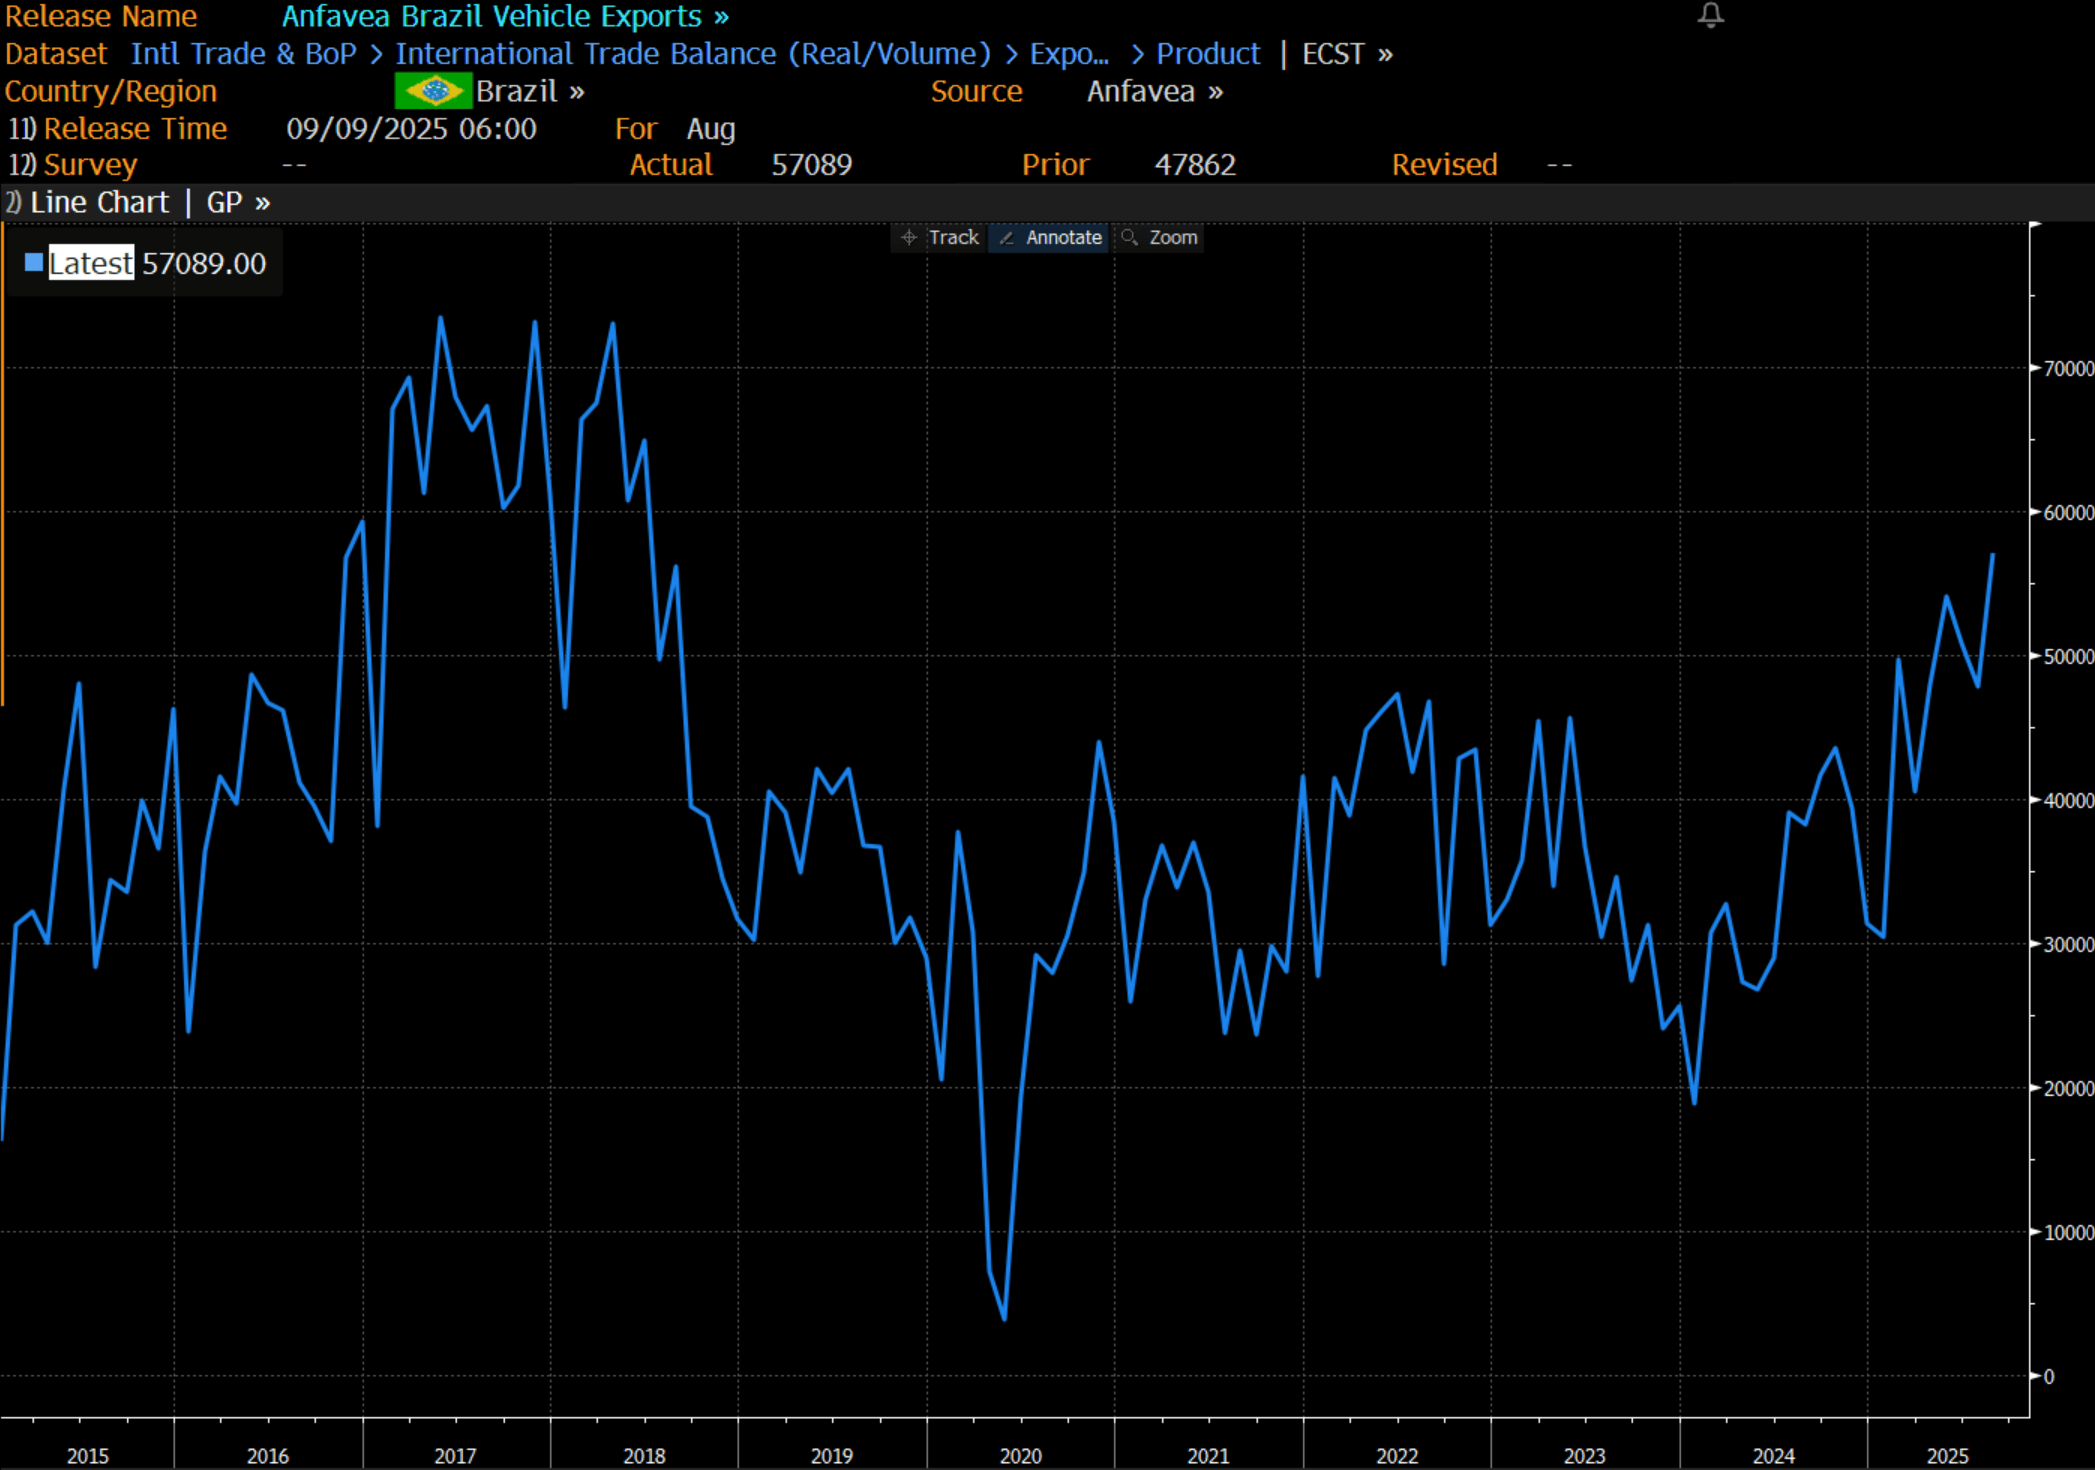Click the blue Latest series color square
Image resolution: width=2095 pixels, height=1470 pixels.
coord(34,263)
